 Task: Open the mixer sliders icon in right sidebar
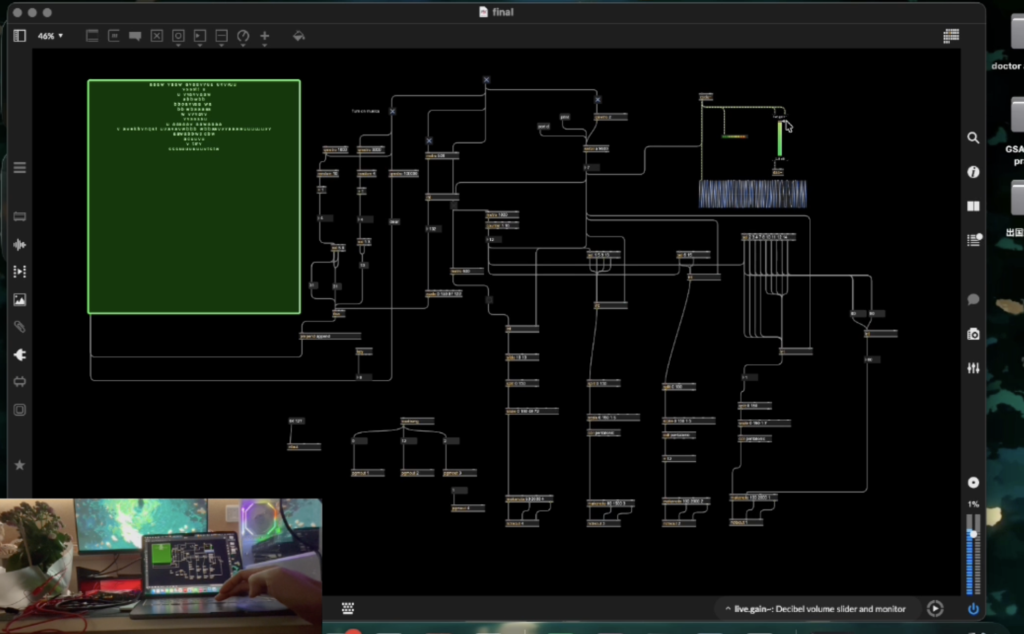tap(973, 368)
